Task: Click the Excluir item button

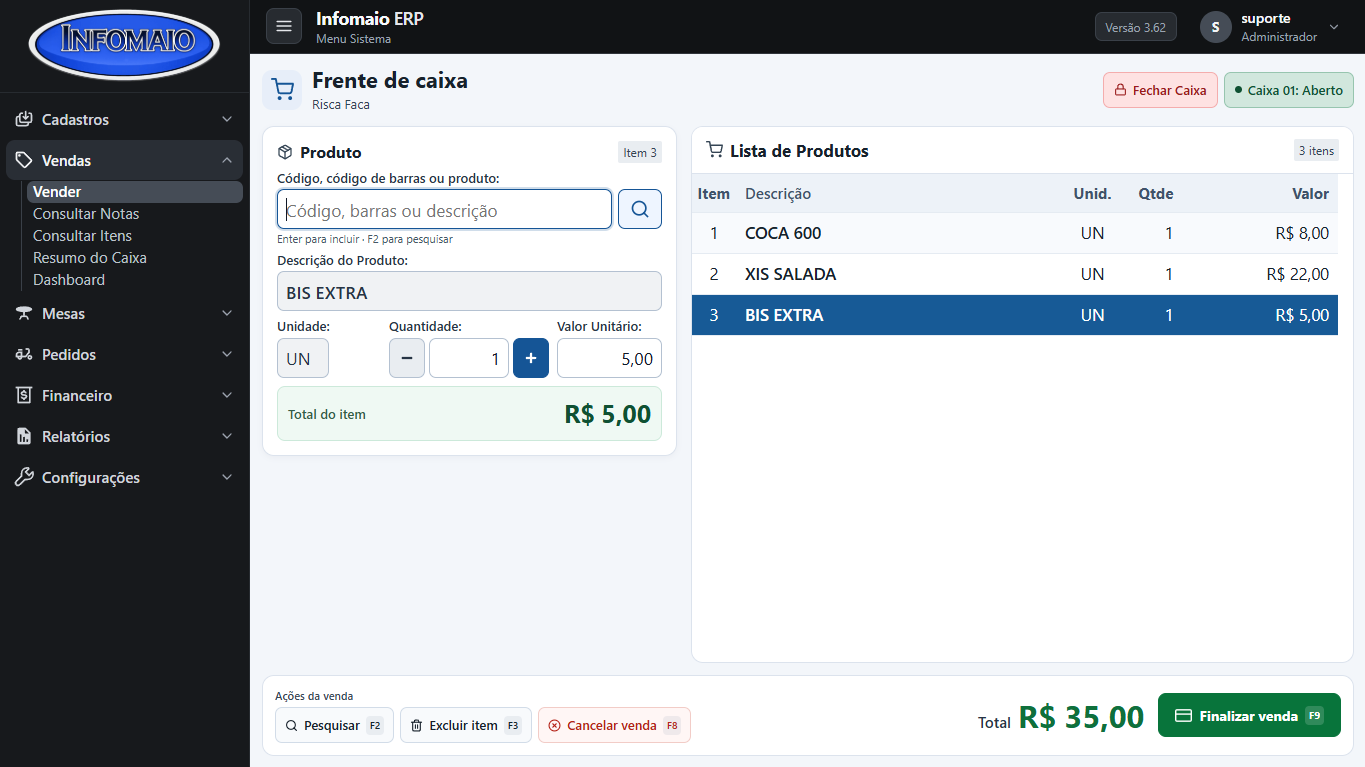Action: pos(466,725)
